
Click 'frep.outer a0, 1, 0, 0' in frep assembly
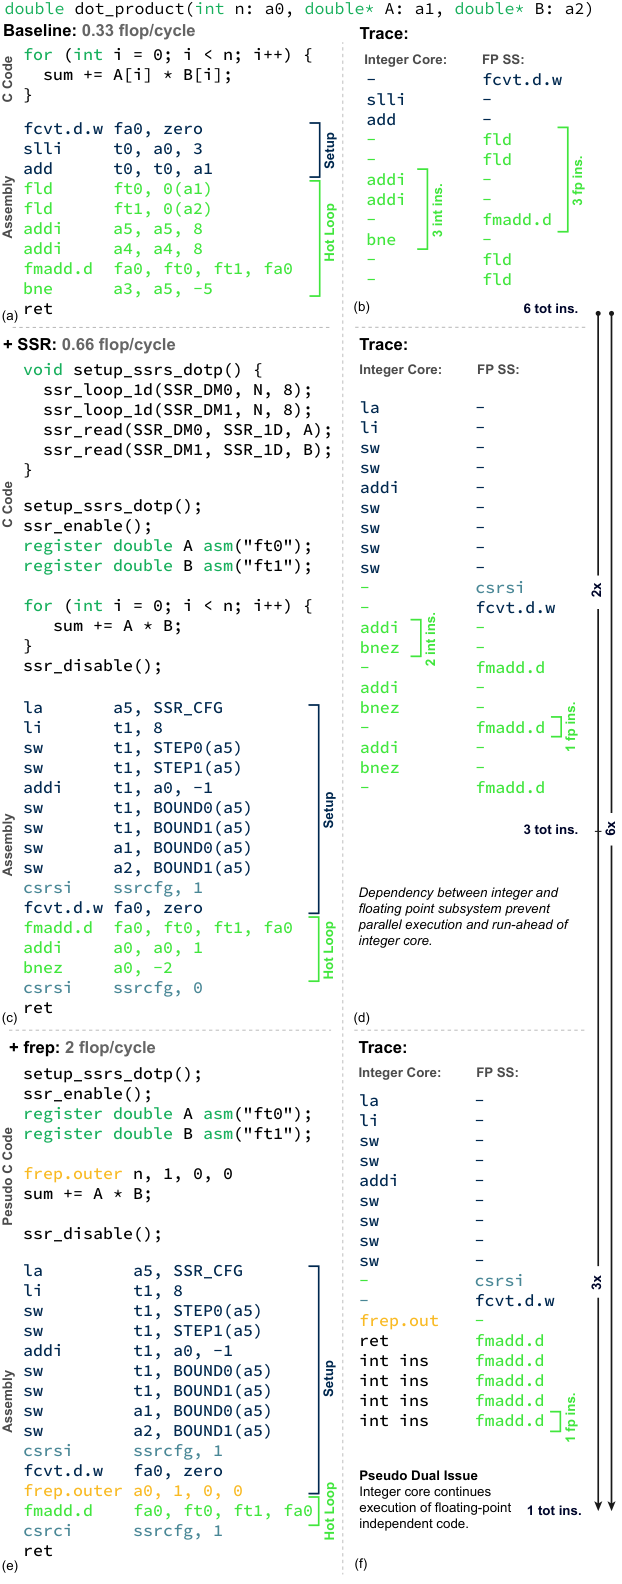pyautogui.click(x=133, y=1491)
